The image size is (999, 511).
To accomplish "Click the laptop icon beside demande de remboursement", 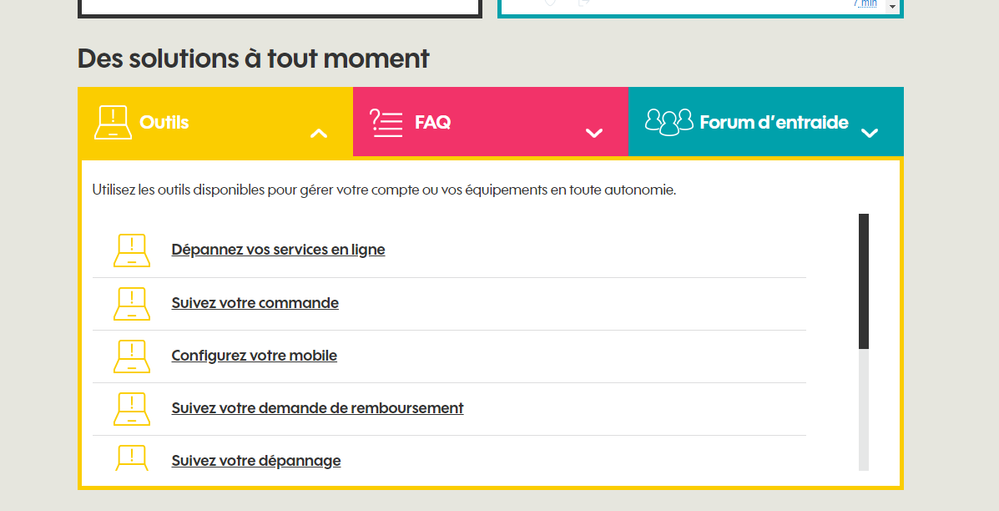I will click(131, 408).
